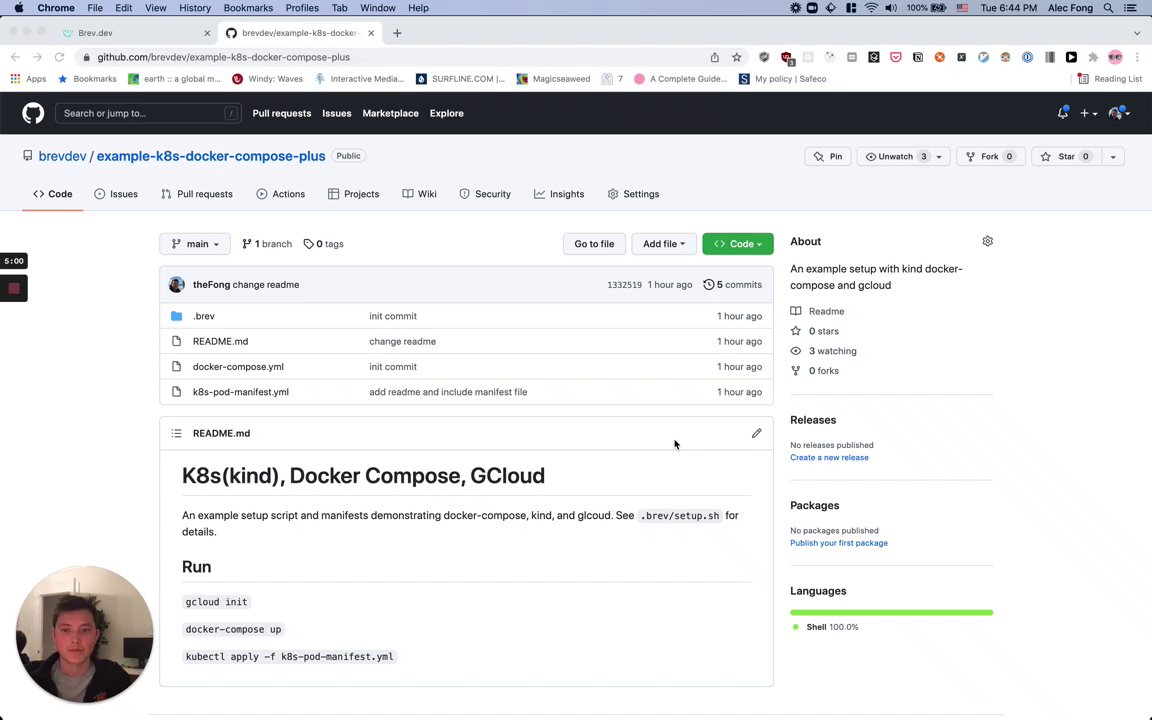The height and width of the screenshot is (720, 1152).
Task: Star the repository
Action: click(1065, 156)
